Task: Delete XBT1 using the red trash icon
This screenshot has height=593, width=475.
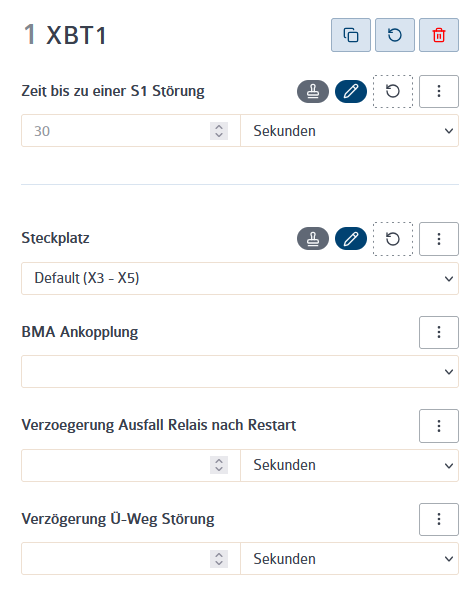Action: click(x=439, y=35)
